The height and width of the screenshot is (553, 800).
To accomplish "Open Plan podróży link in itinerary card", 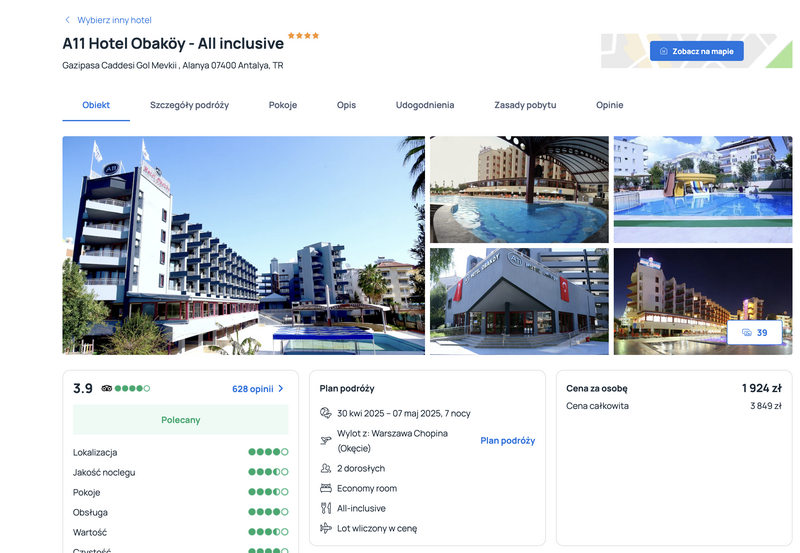I will click(508, 441).
